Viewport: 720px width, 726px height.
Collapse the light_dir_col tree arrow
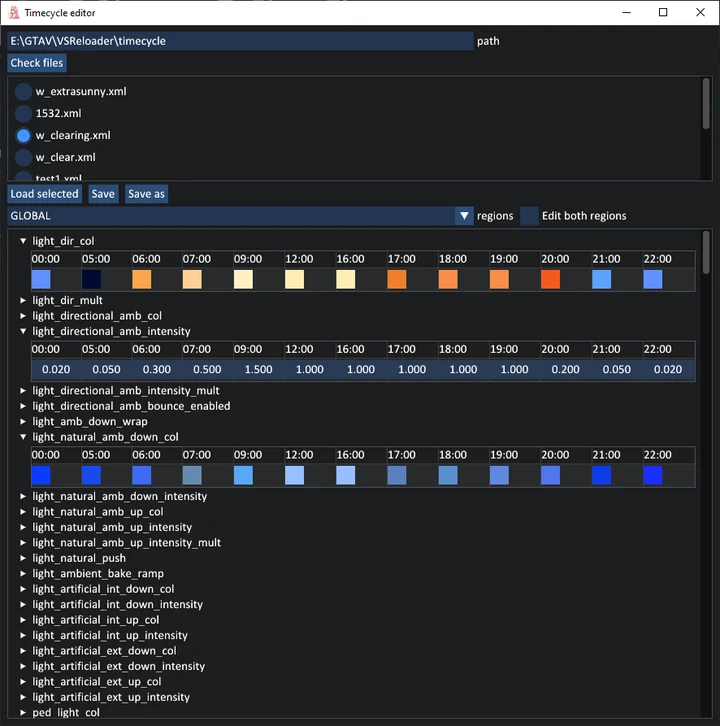click(23, 241)
